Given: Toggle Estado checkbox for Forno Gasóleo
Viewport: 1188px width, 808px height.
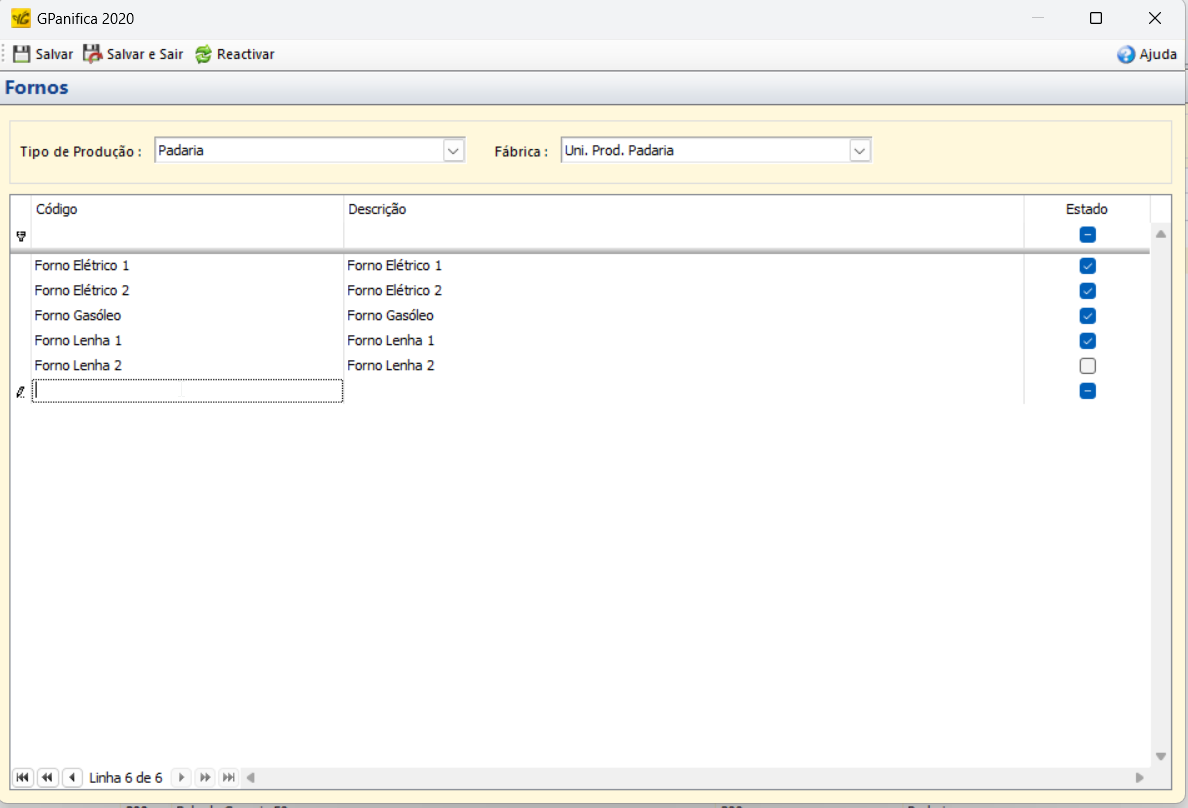Looking at the screenshot, I should (1087, 316).
